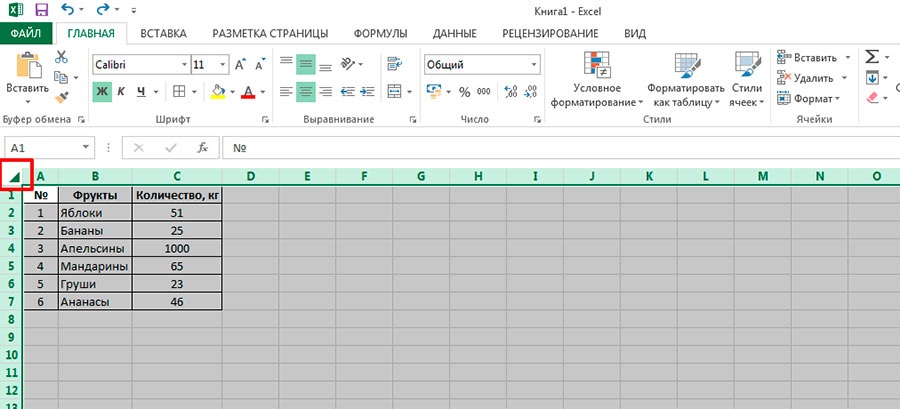Expand the Общий number format dropdown
This screenshot has height=409, width=900.
(534, 64)
